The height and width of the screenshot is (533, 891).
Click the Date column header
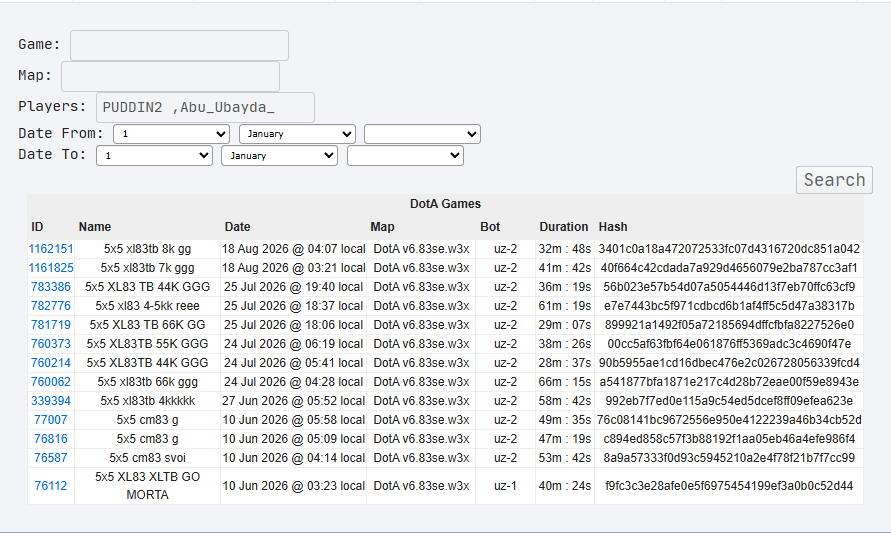(237, 227)
